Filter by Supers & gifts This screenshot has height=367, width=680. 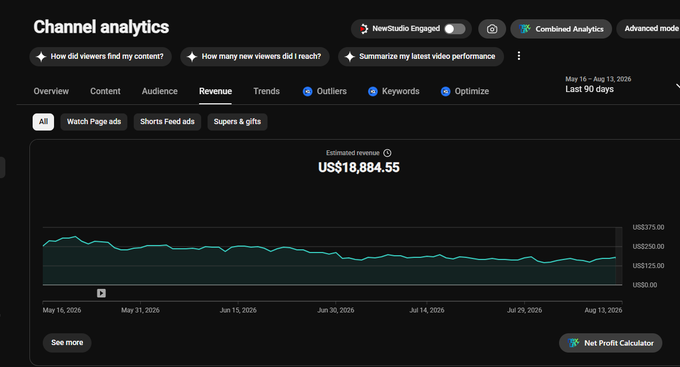(x=237, y=122)
